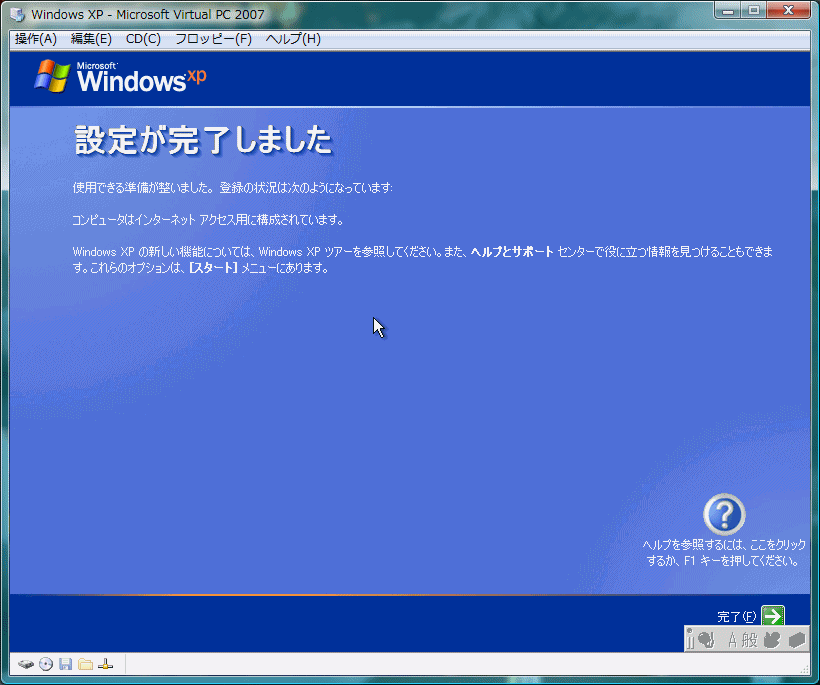820x685 pixels.
Task: Click the IME input mode 'A' indicator
Action: [x=732, y=640]
